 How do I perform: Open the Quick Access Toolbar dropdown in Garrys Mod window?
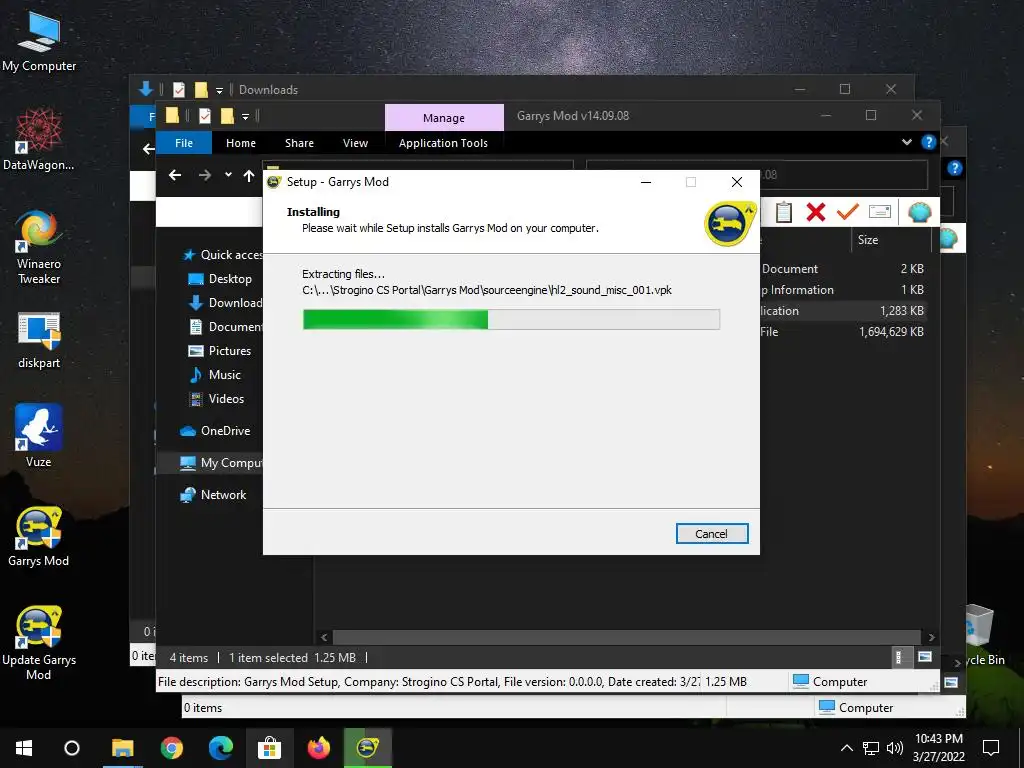click(246, 117)
